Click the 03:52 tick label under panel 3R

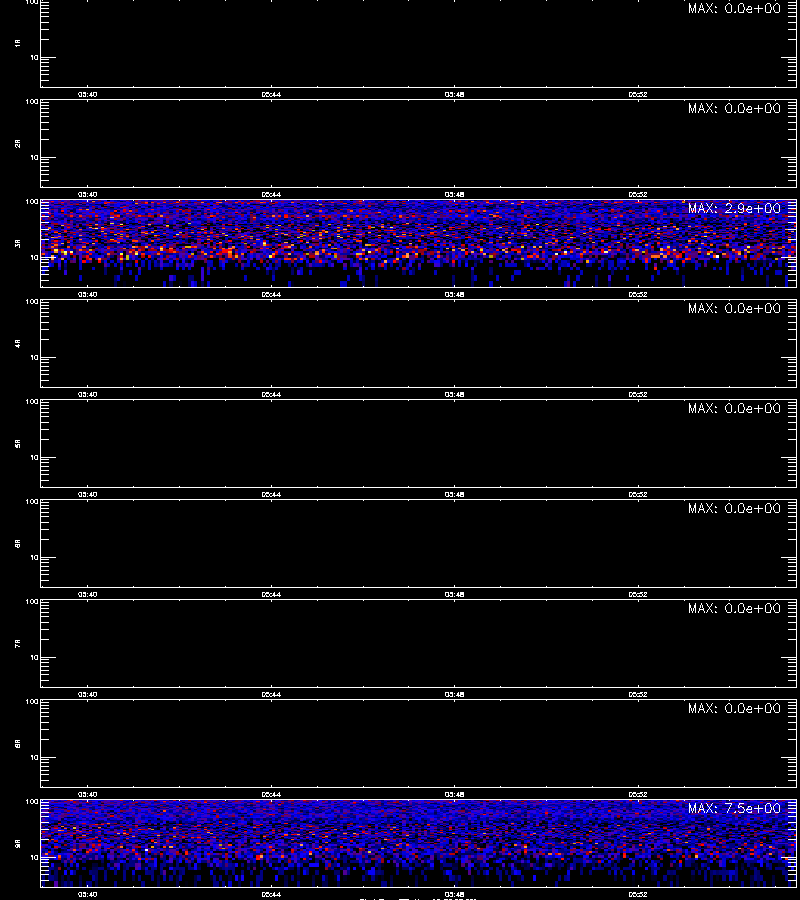[x=638, y=294]
